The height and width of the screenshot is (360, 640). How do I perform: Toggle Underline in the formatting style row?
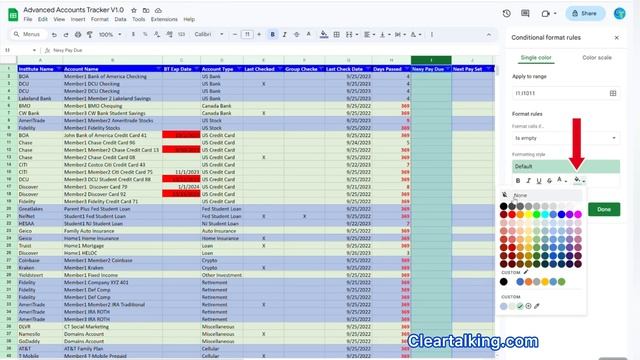539,180
